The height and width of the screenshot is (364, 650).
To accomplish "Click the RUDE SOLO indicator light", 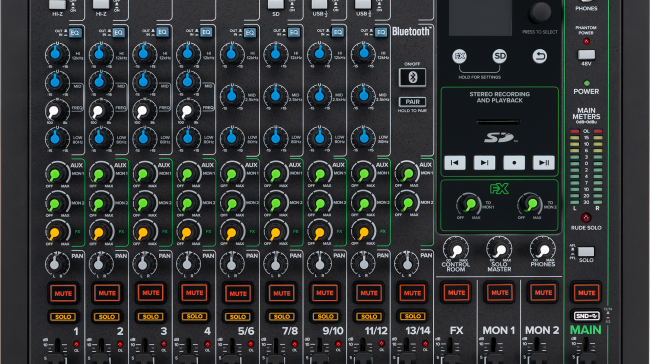I will pyautogui.click(x=586, y=218).
